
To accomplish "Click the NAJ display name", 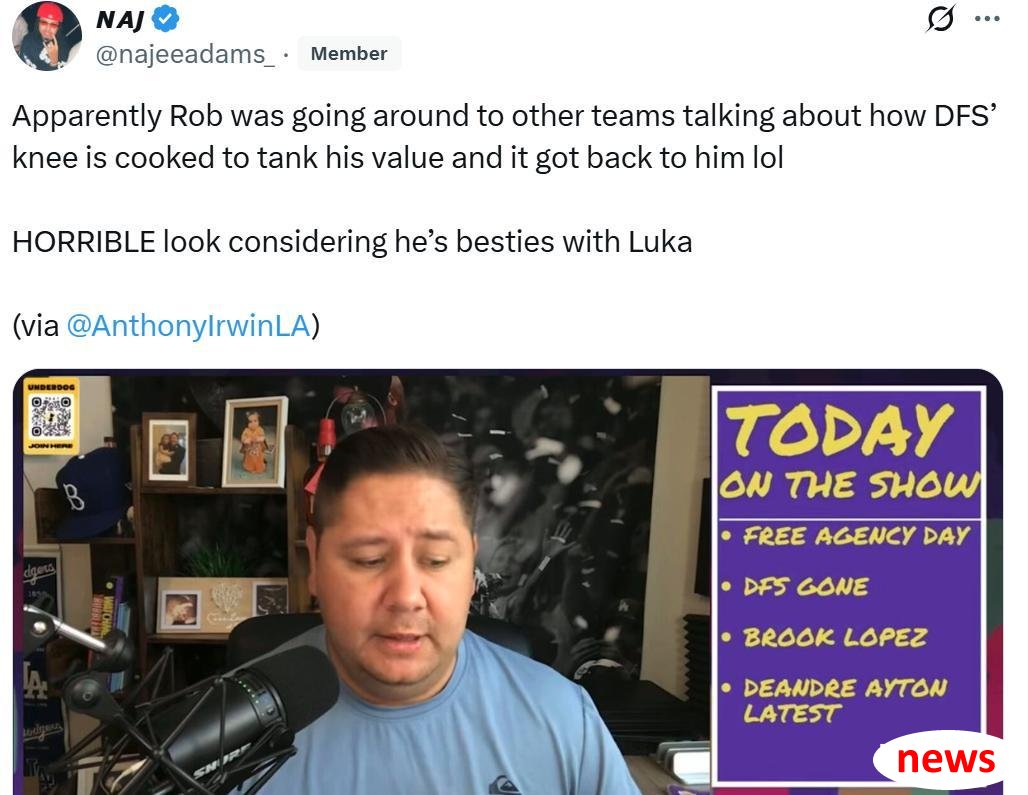I will [x=120, y=20].
